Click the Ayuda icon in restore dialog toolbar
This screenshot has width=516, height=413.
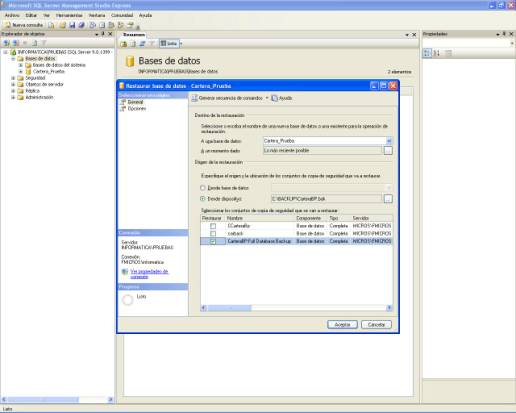pos(275,98)
